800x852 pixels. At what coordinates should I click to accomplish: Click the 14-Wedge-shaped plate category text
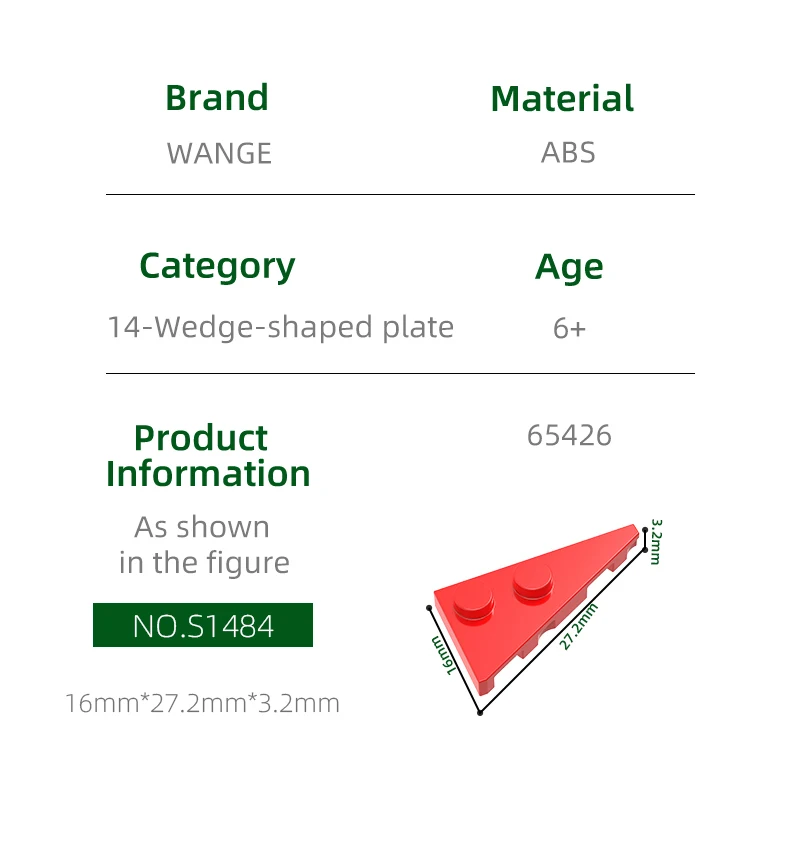coord(280,327)
